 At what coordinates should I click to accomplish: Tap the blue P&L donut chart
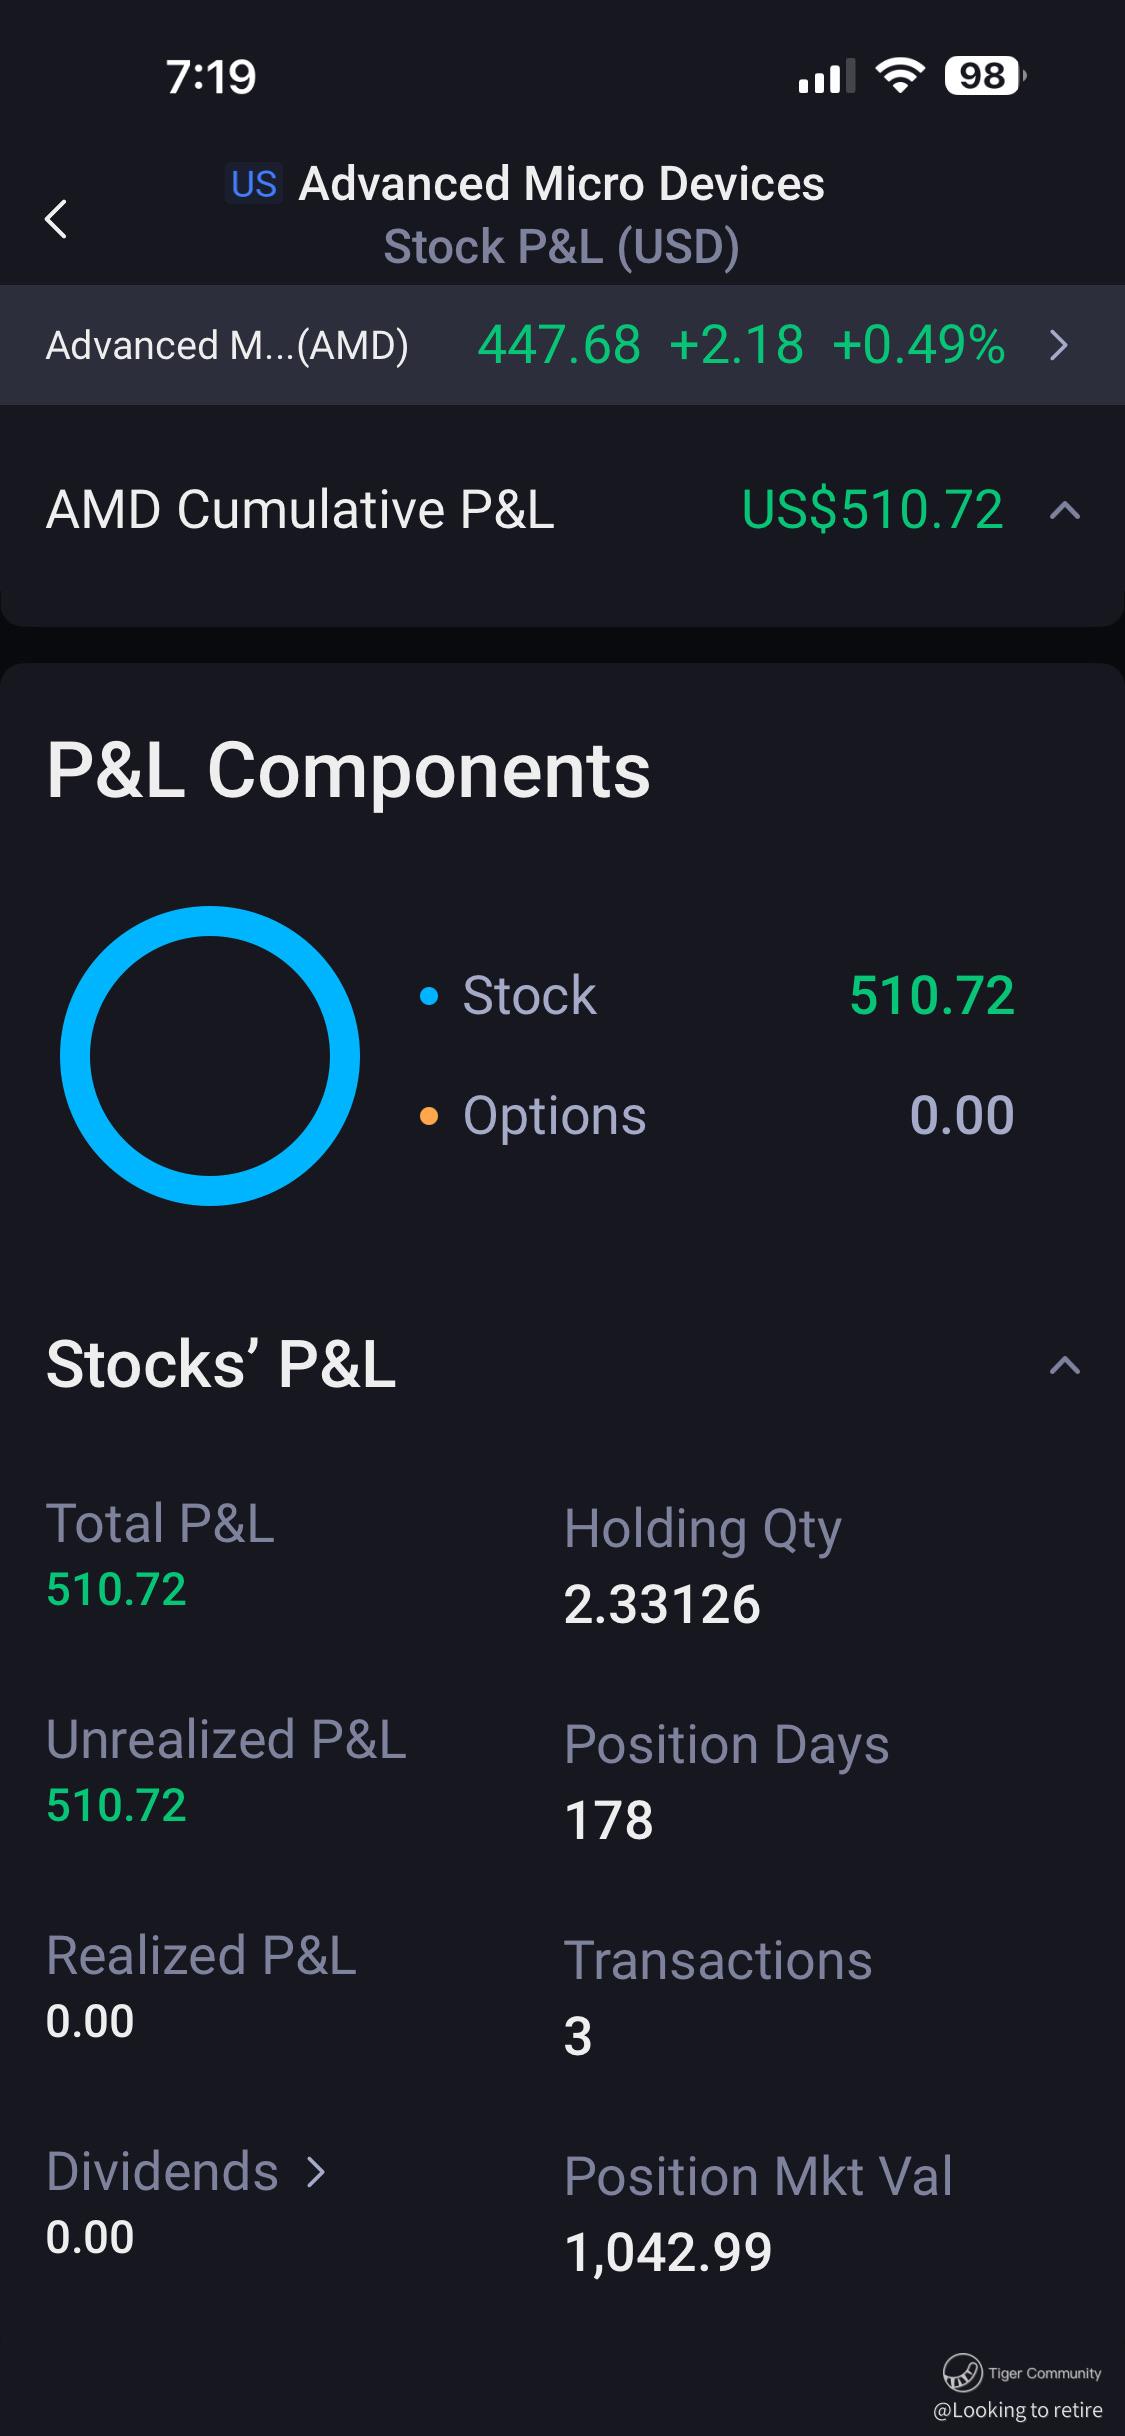210,1056
